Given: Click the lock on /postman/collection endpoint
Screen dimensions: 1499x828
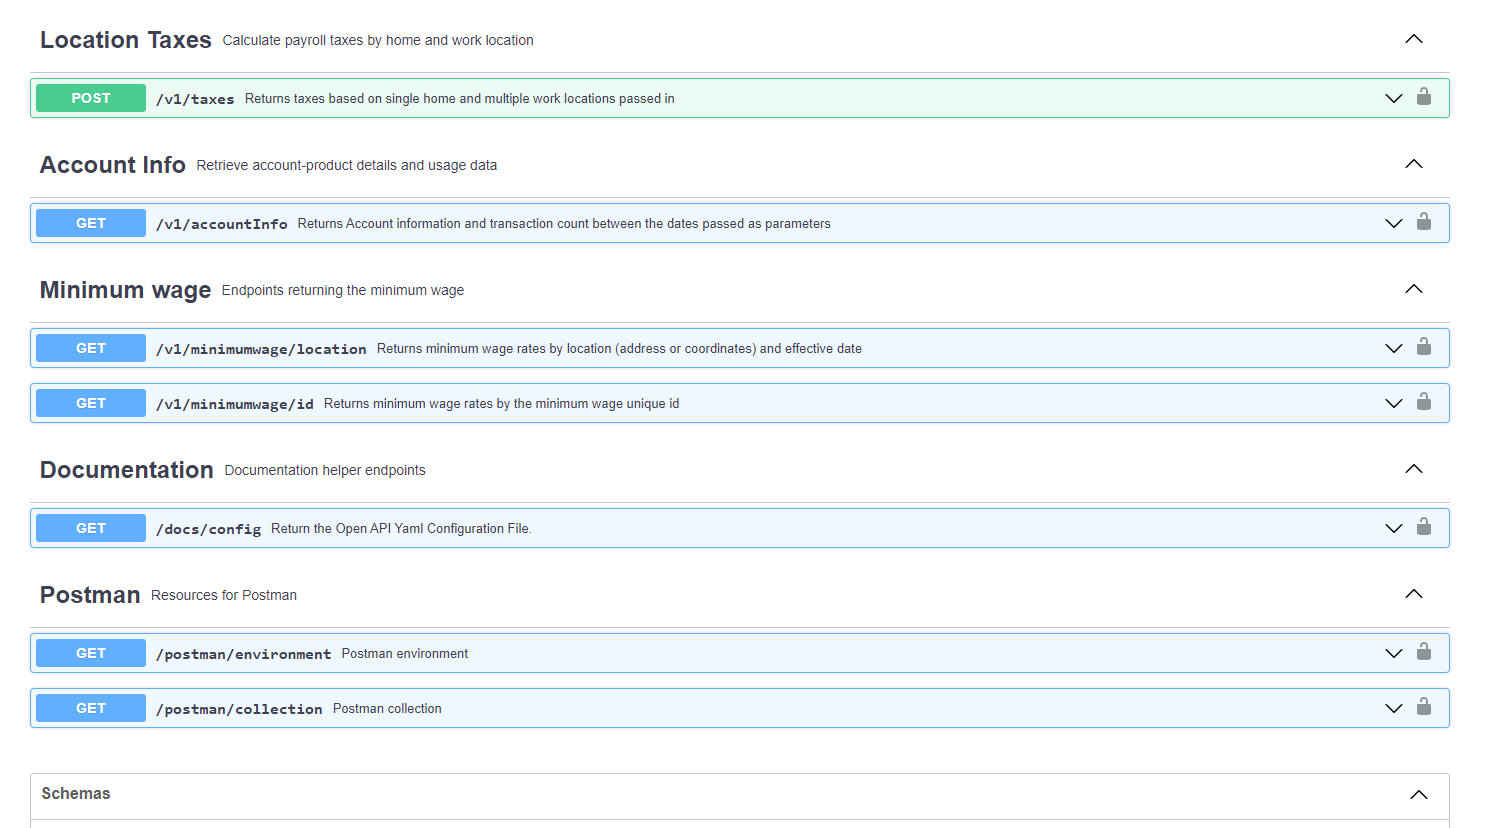Looking at the screenshot, I should pos(1424,708).
